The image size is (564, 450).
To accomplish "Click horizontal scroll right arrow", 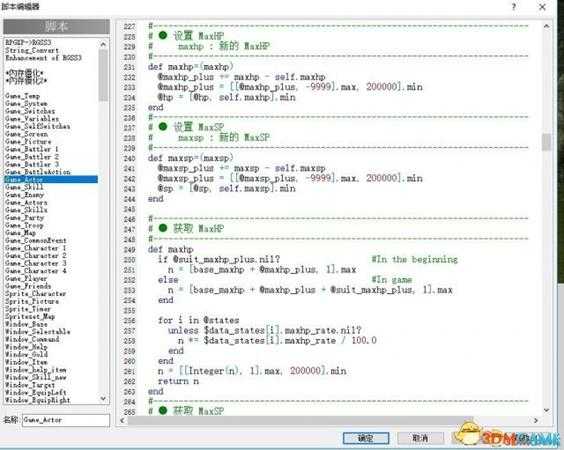I will (536, 420).
